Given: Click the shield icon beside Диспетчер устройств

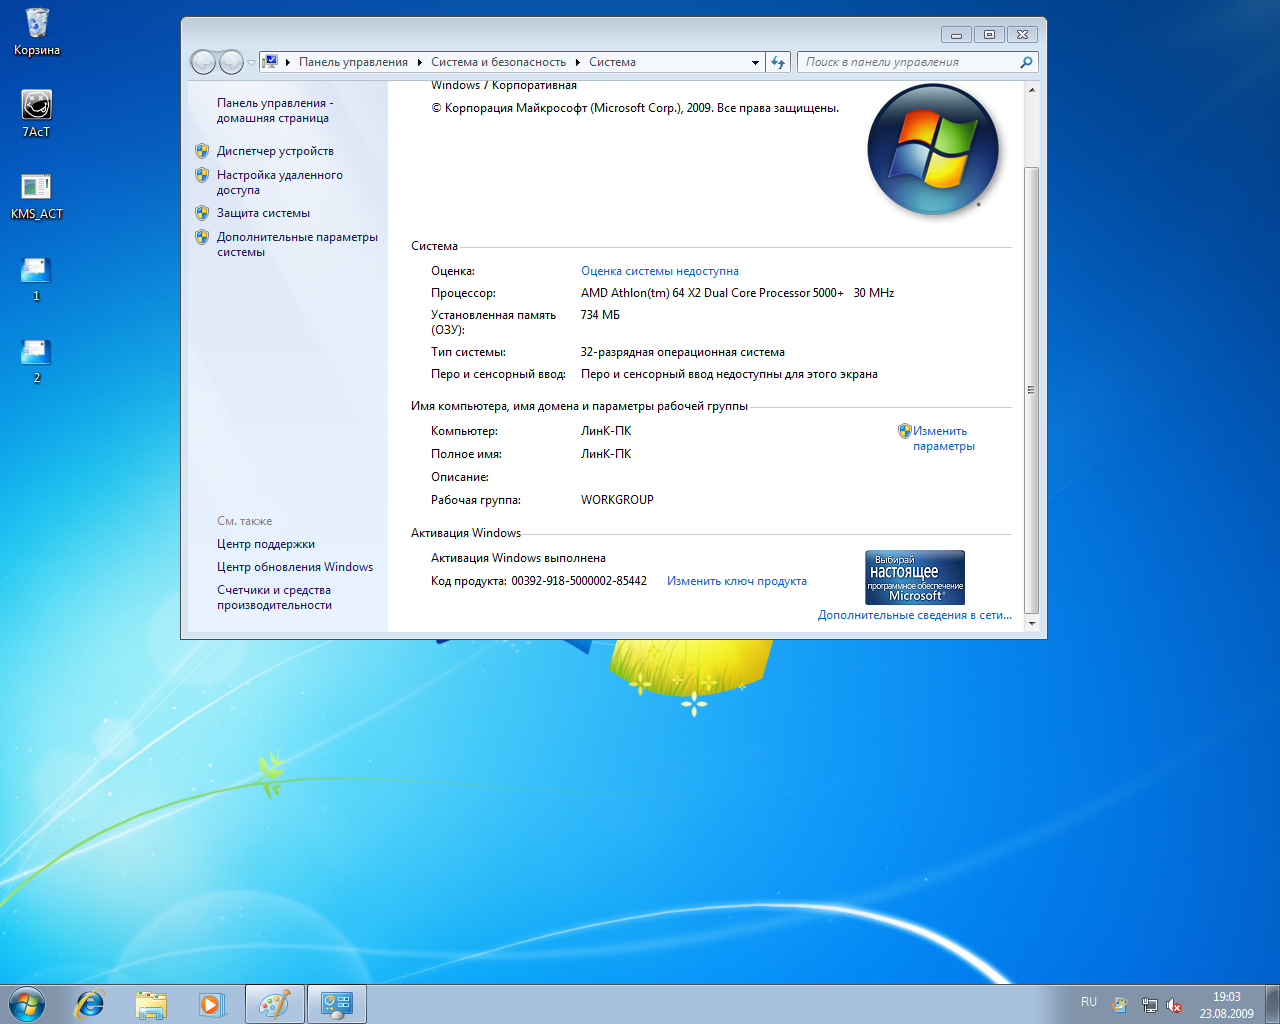Looking at the screenshot, I should tap(202, 151).
